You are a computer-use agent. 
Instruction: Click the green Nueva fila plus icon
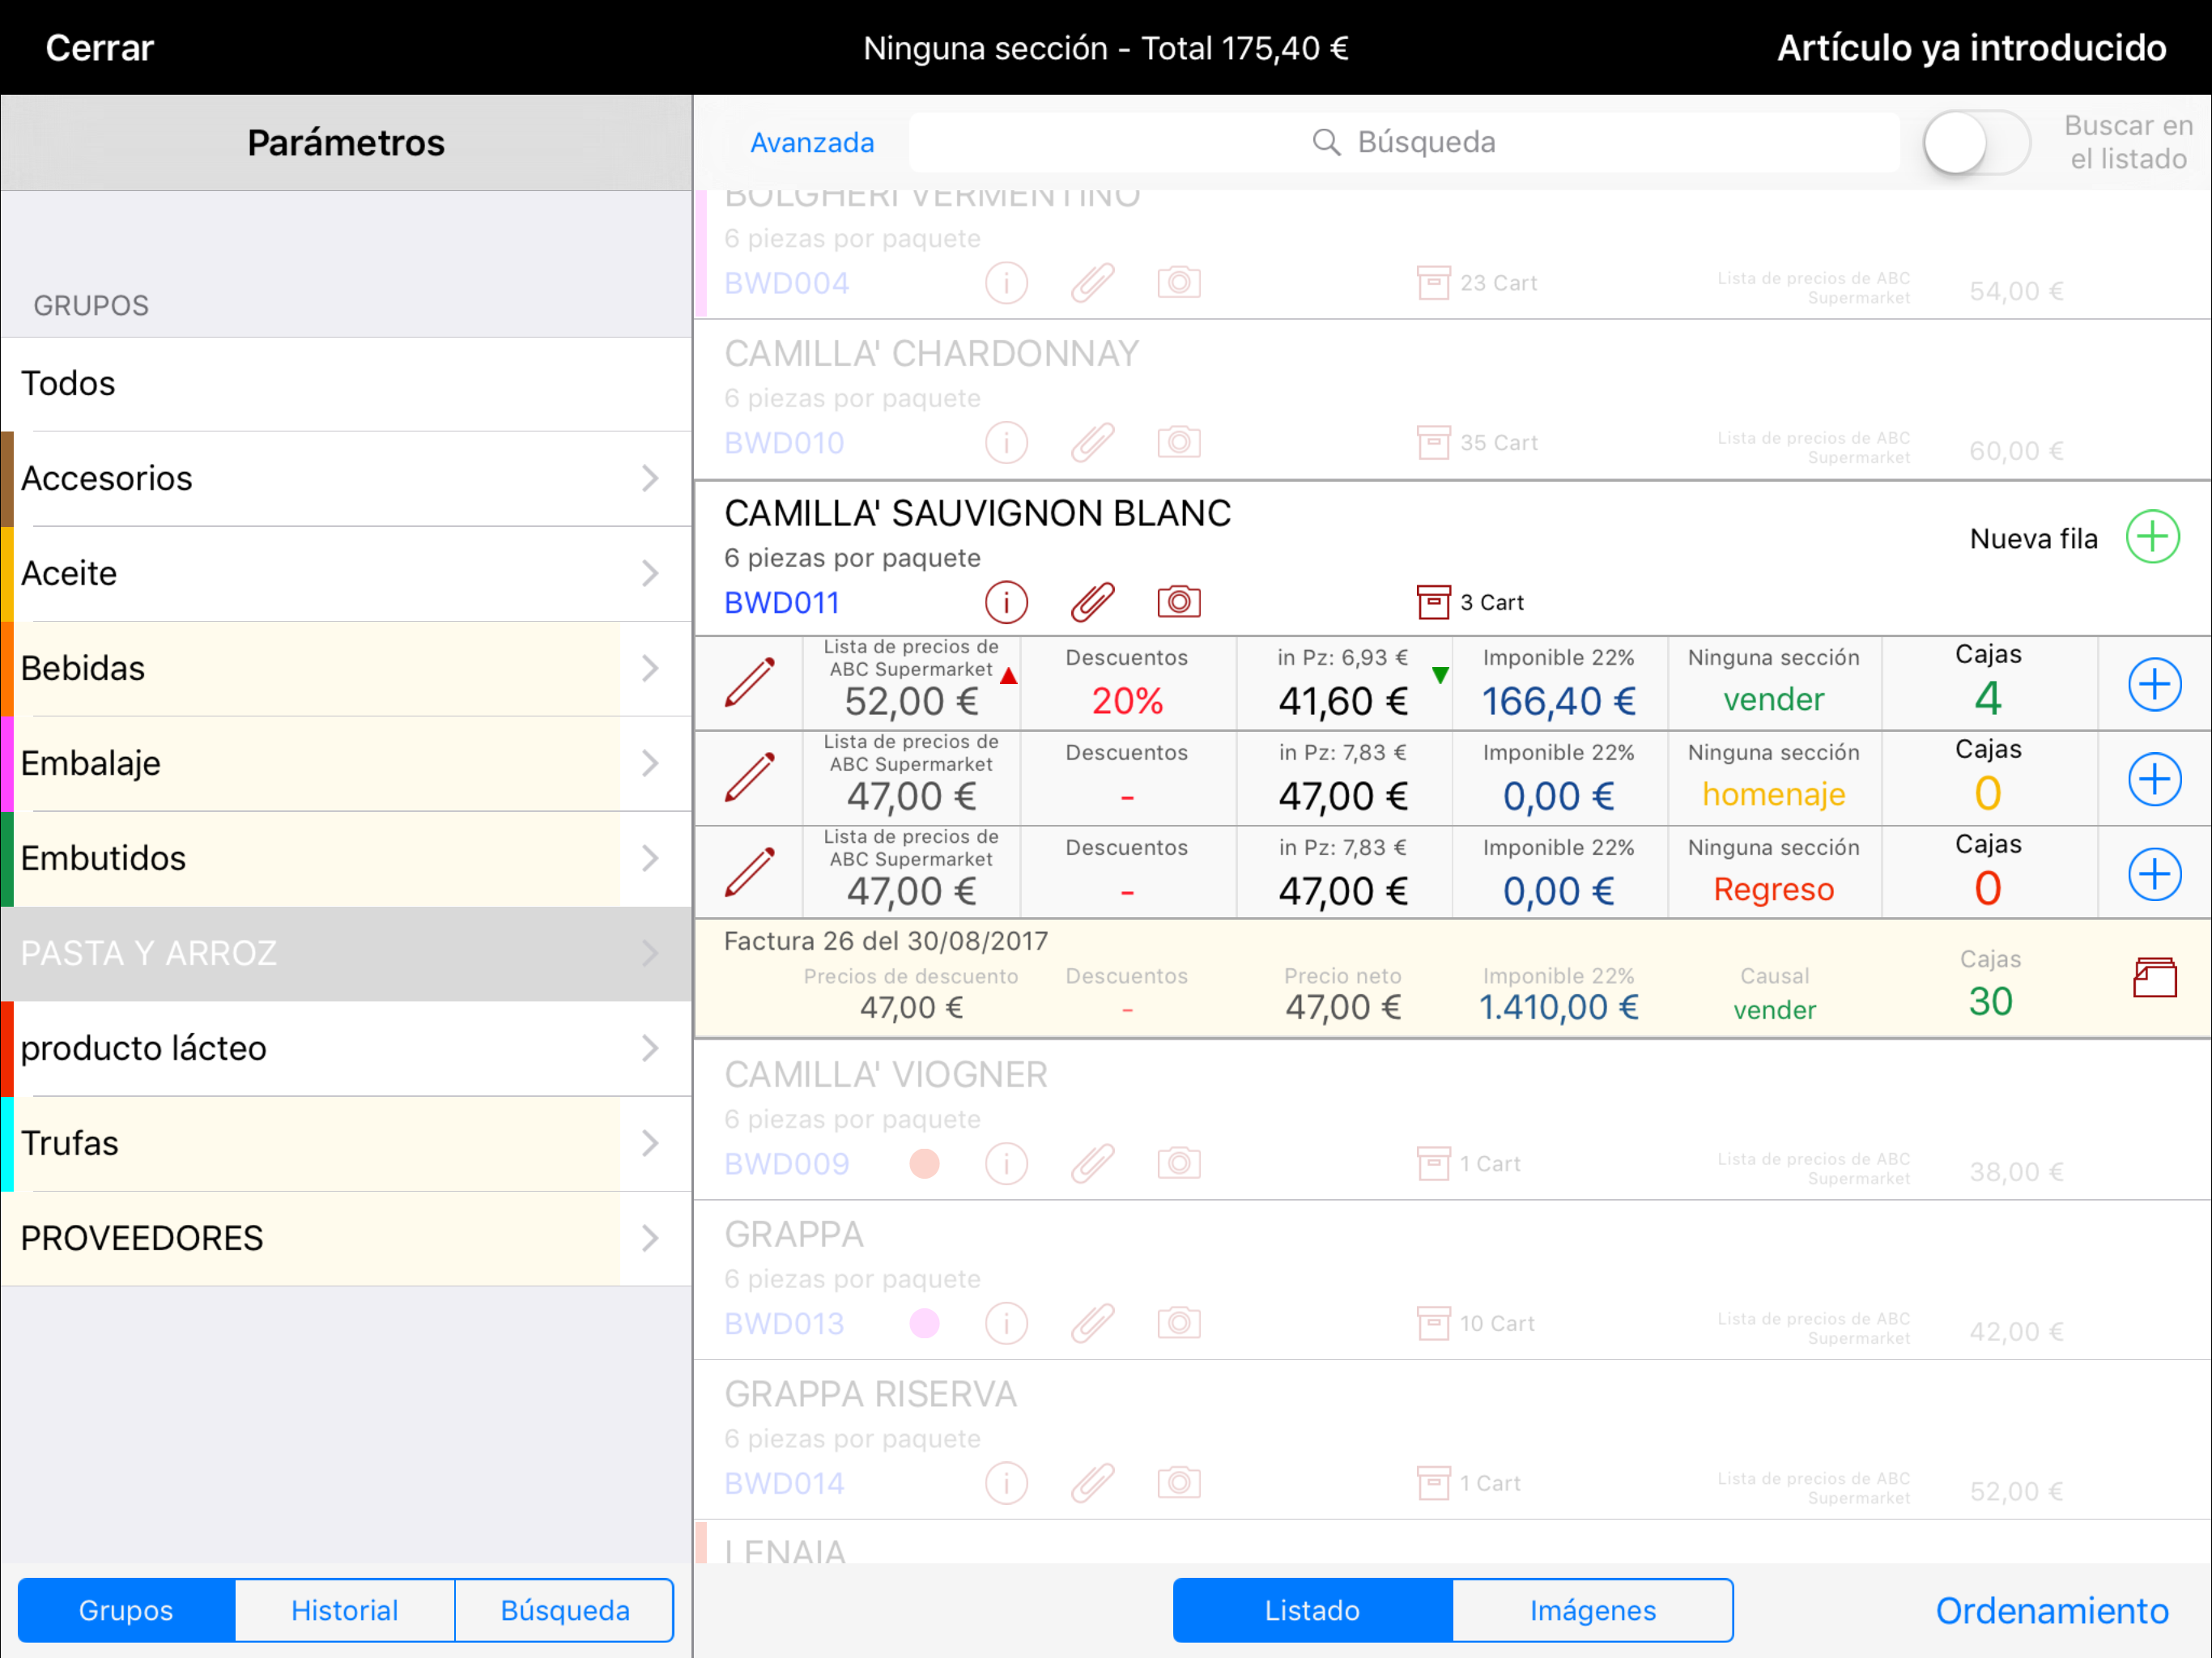pos(2152,538)
